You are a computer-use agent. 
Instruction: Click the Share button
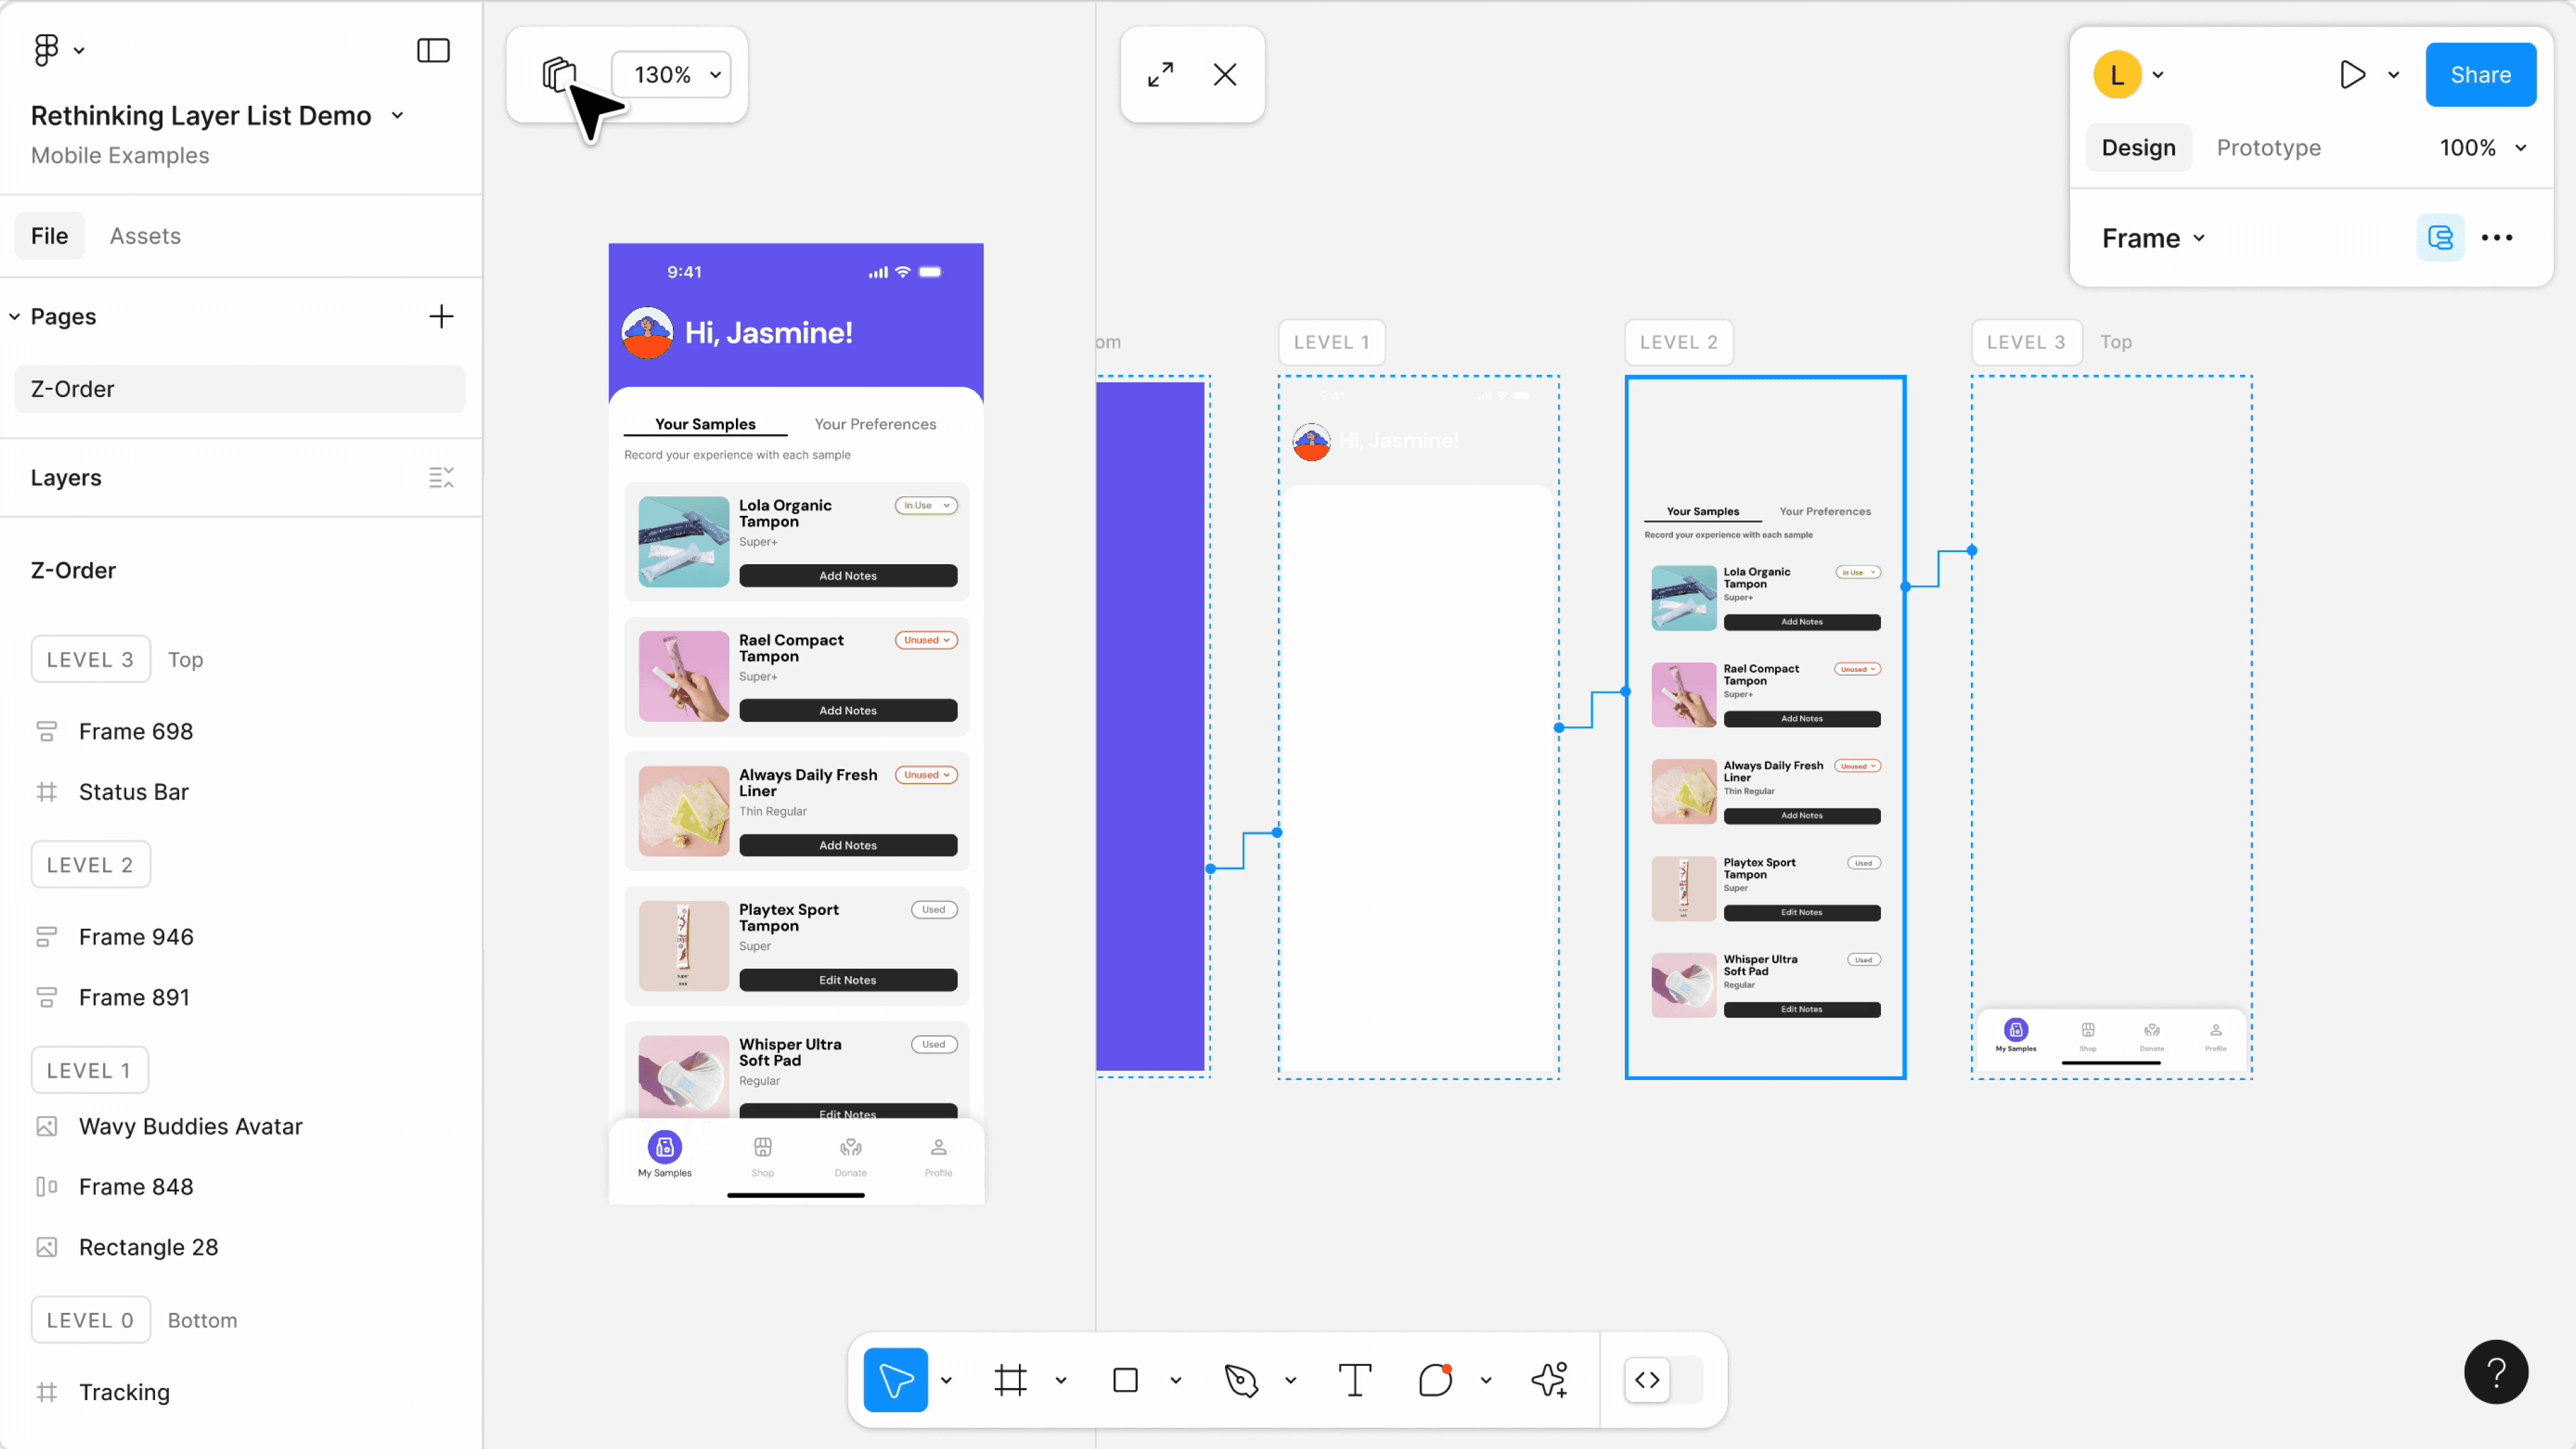[x=2480, y=75]
